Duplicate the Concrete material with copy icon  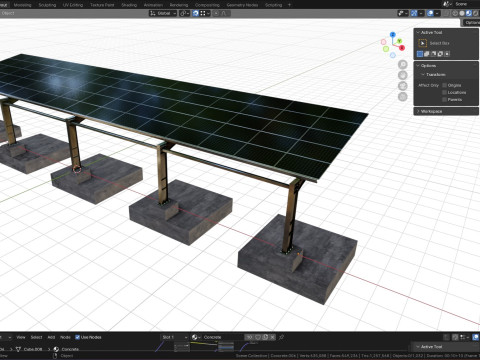tap(265, 337)
